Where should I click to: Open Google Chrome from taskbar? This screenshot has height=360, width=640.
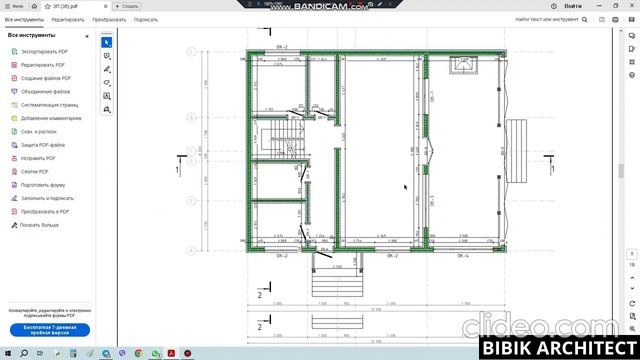tap(138, 353)
